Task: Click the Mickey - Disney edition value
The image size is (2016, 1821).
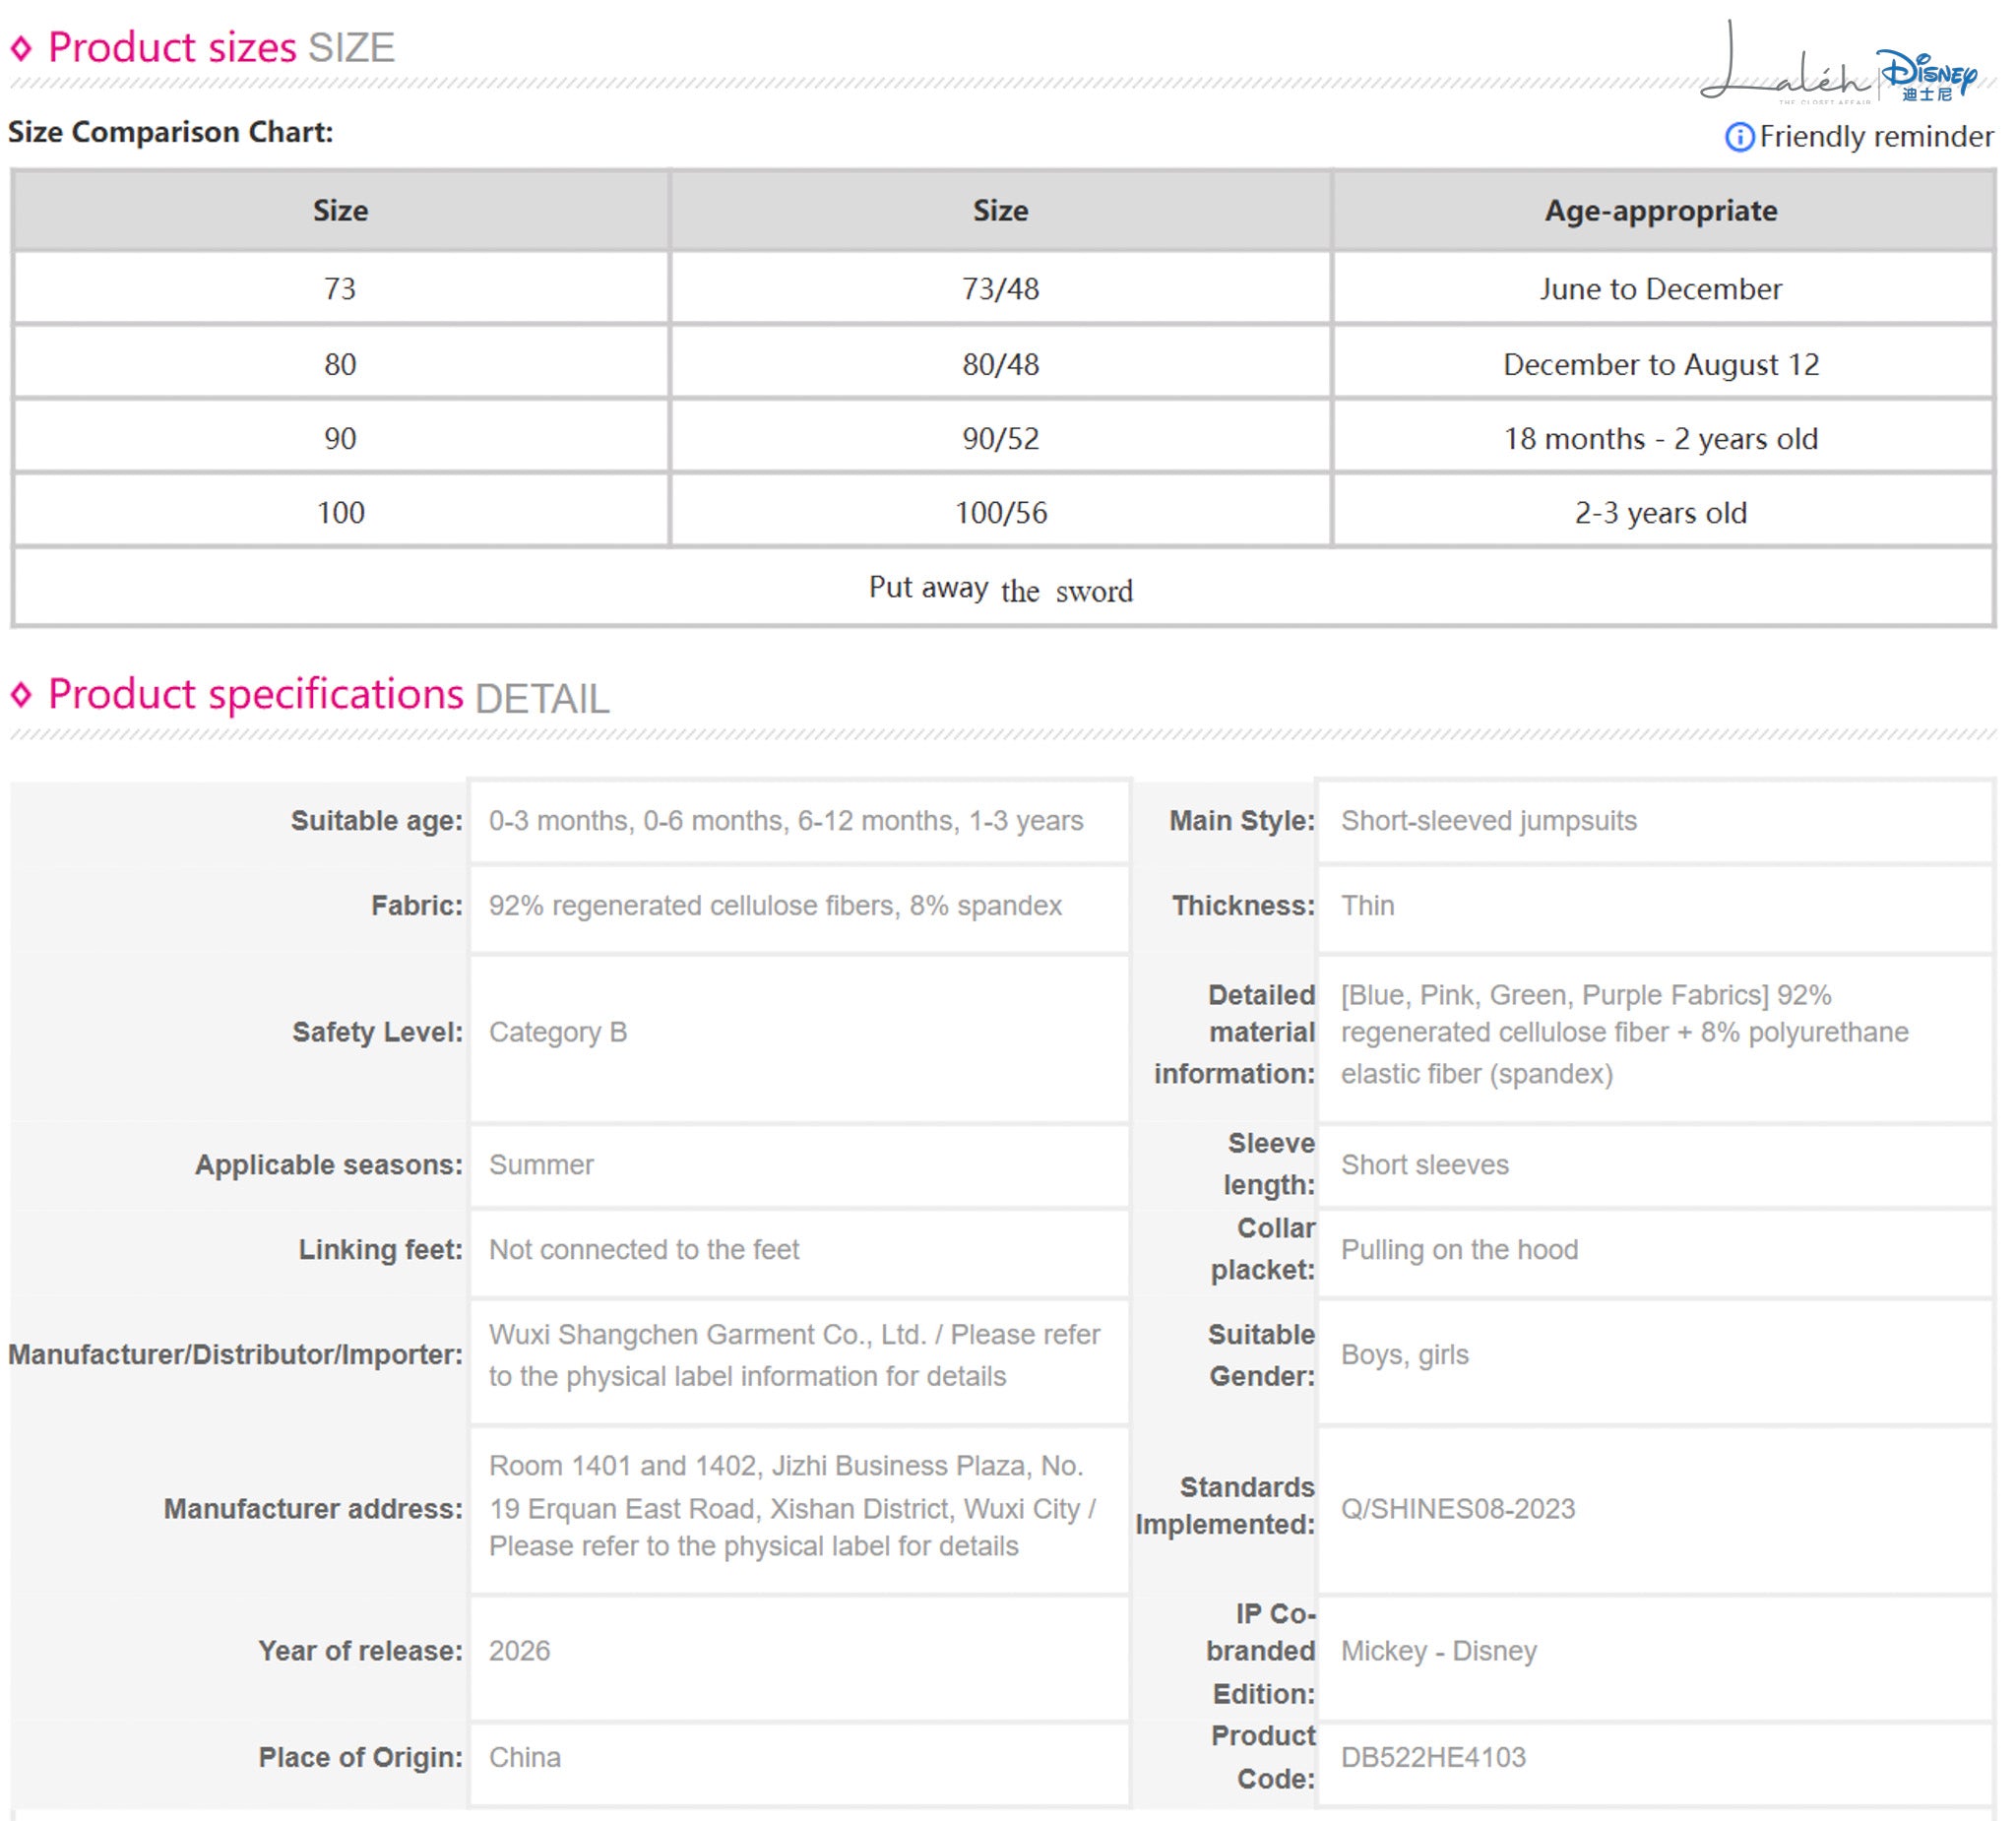Action: [1438, 1650]
